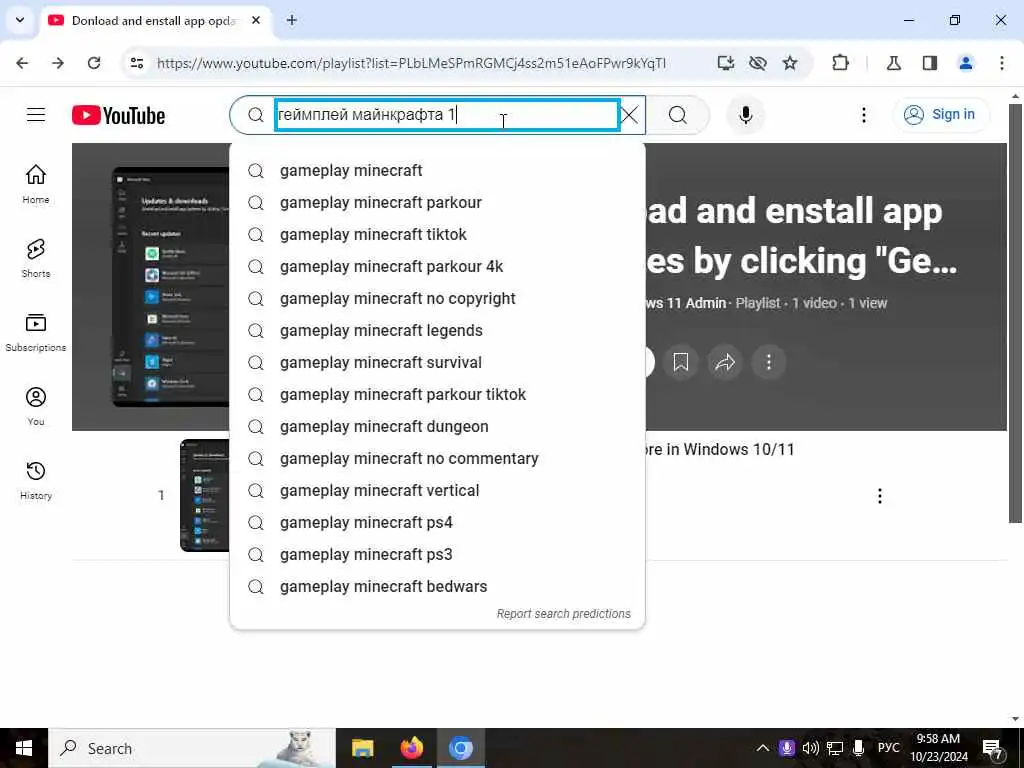
Task: Open Subscriptions in the sidebar
Action: tap(36, 332)
